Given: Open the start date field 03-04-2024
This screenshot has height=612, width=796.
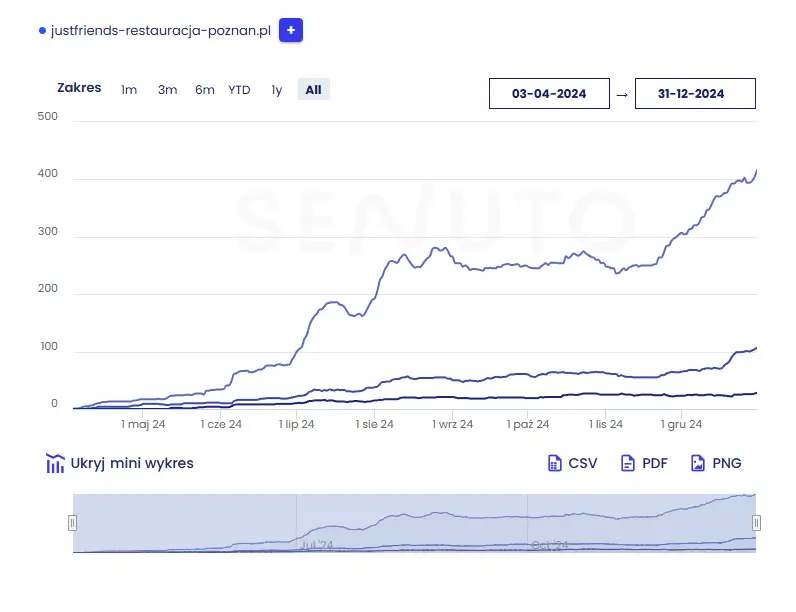Looking at the screenshot, I should (x=549, y=93).
